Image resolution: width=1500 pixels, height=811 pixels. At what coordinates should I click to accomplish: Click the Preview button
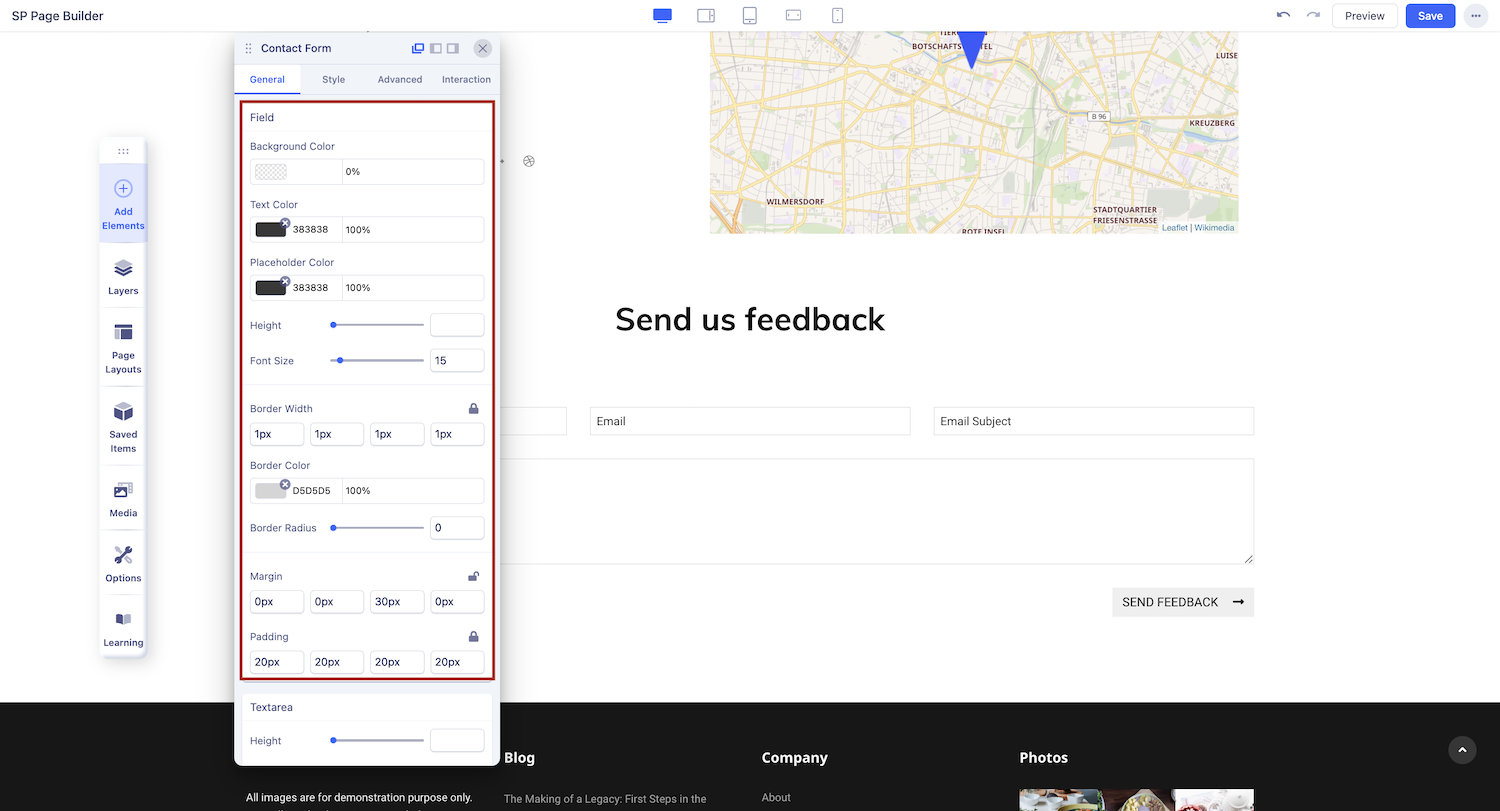click(1364, 16)
